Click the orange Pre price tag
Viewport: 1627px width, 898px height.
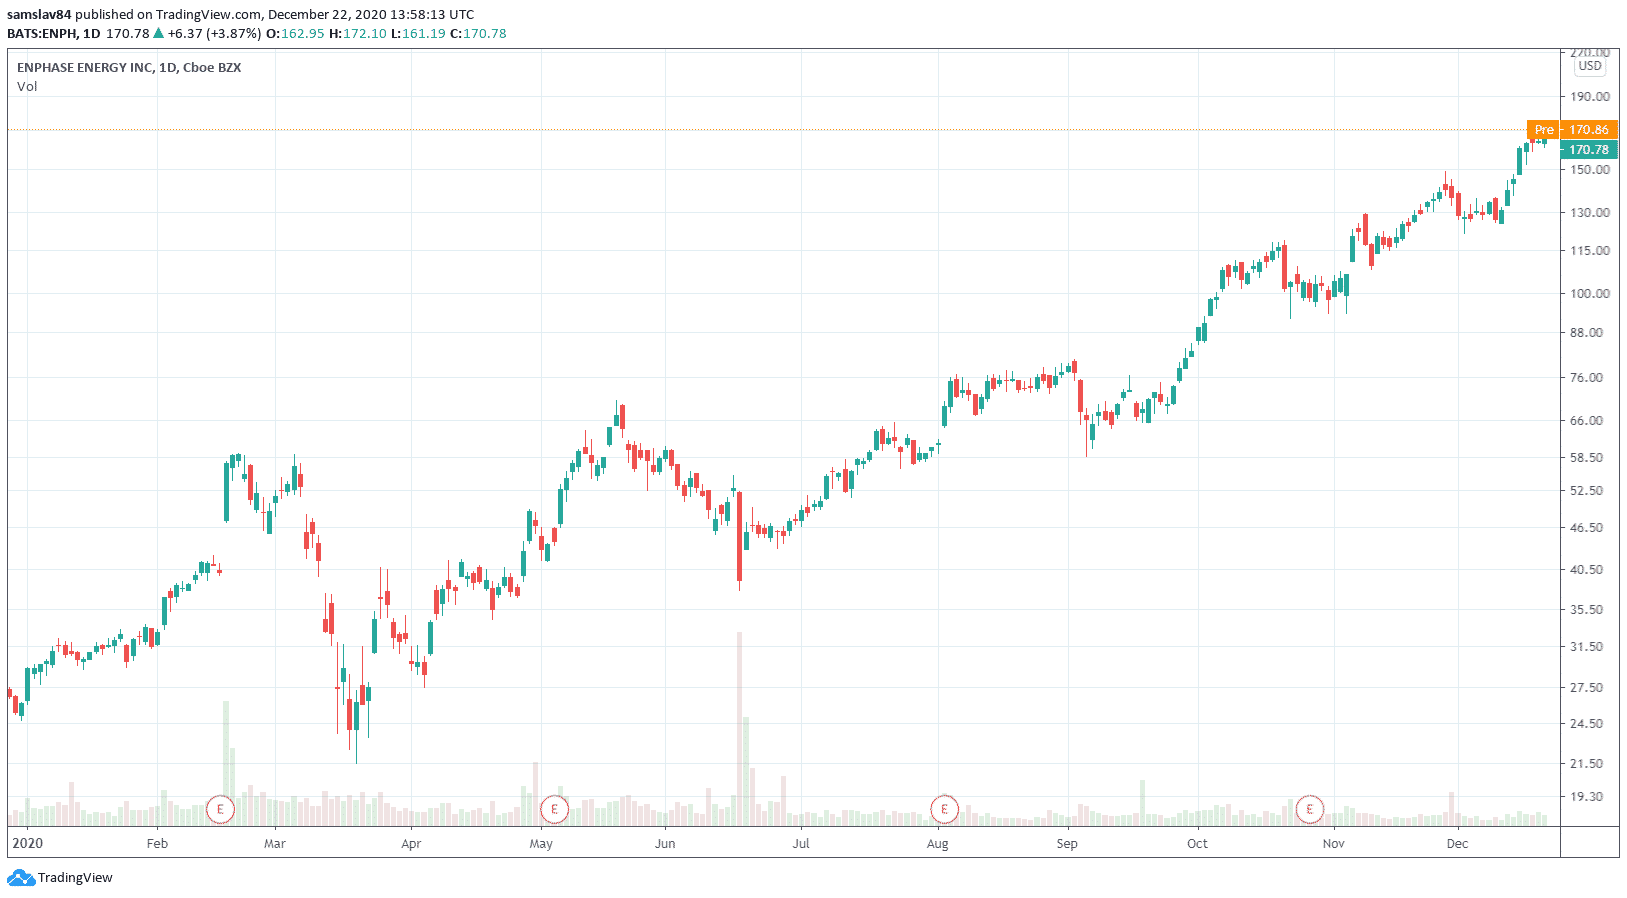(x=1544, y=129)
